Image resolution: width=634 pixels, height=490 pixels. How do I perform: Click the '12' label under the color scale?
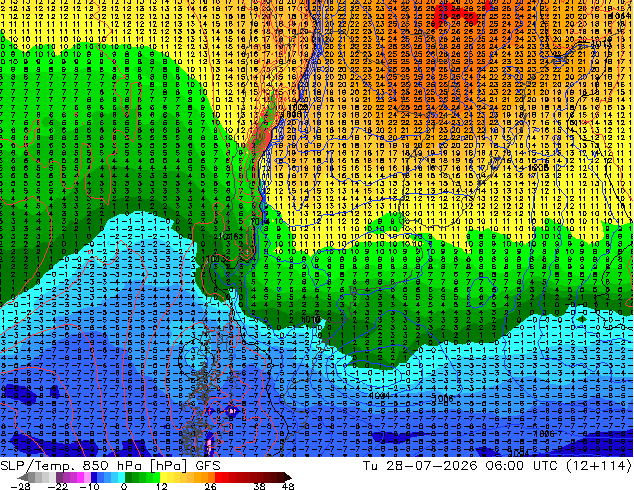click(x=162, y=486)
